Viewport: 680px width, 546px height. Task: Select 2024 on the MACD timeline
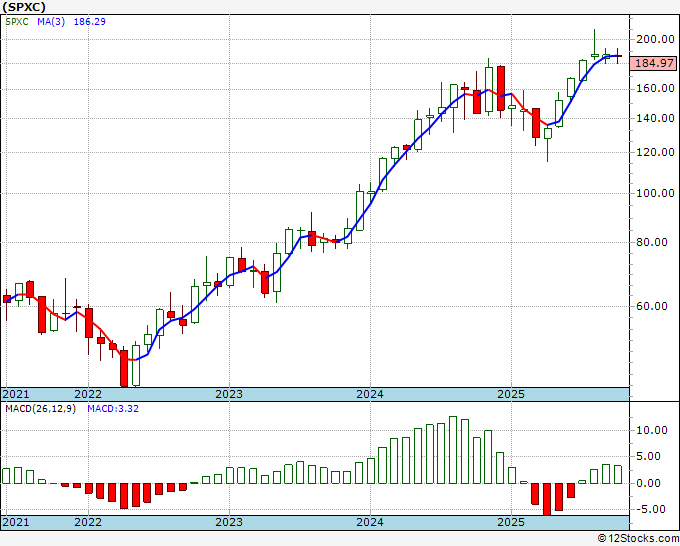(x=370, y=522)
